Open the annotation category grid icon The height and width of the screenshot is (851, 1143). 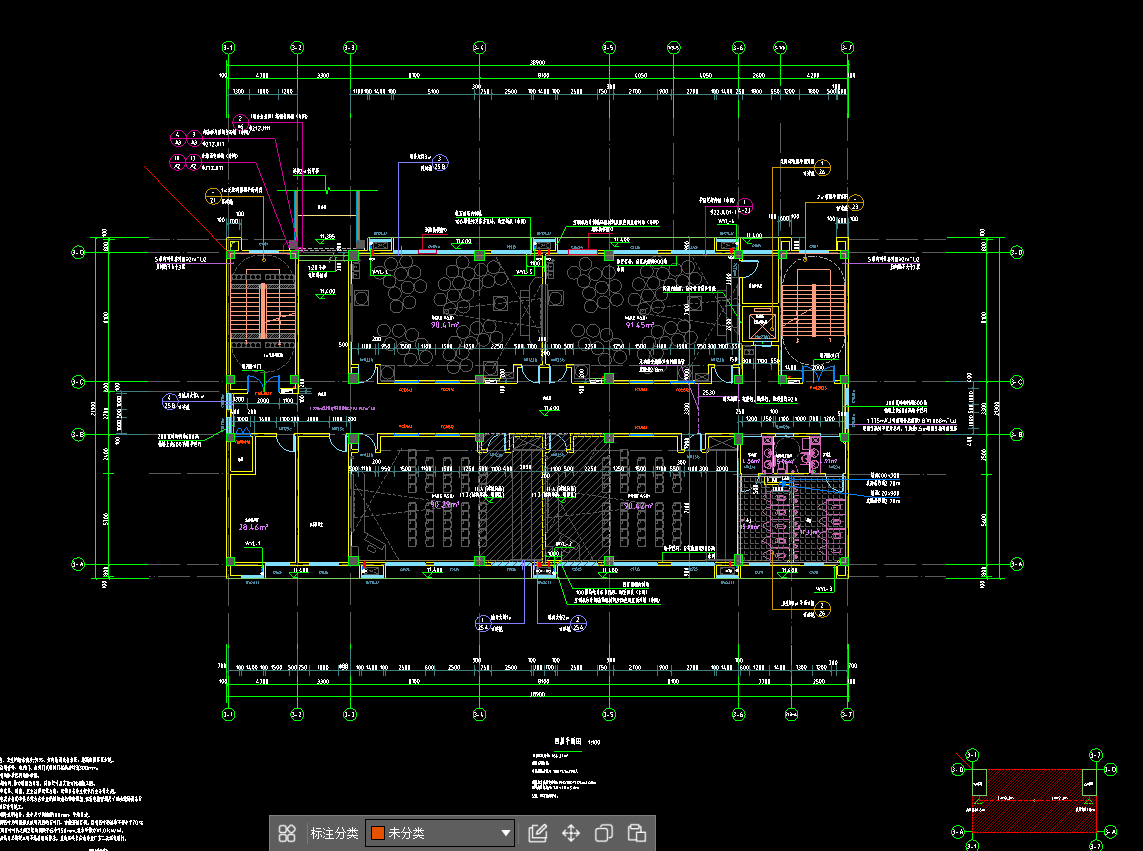287,833
